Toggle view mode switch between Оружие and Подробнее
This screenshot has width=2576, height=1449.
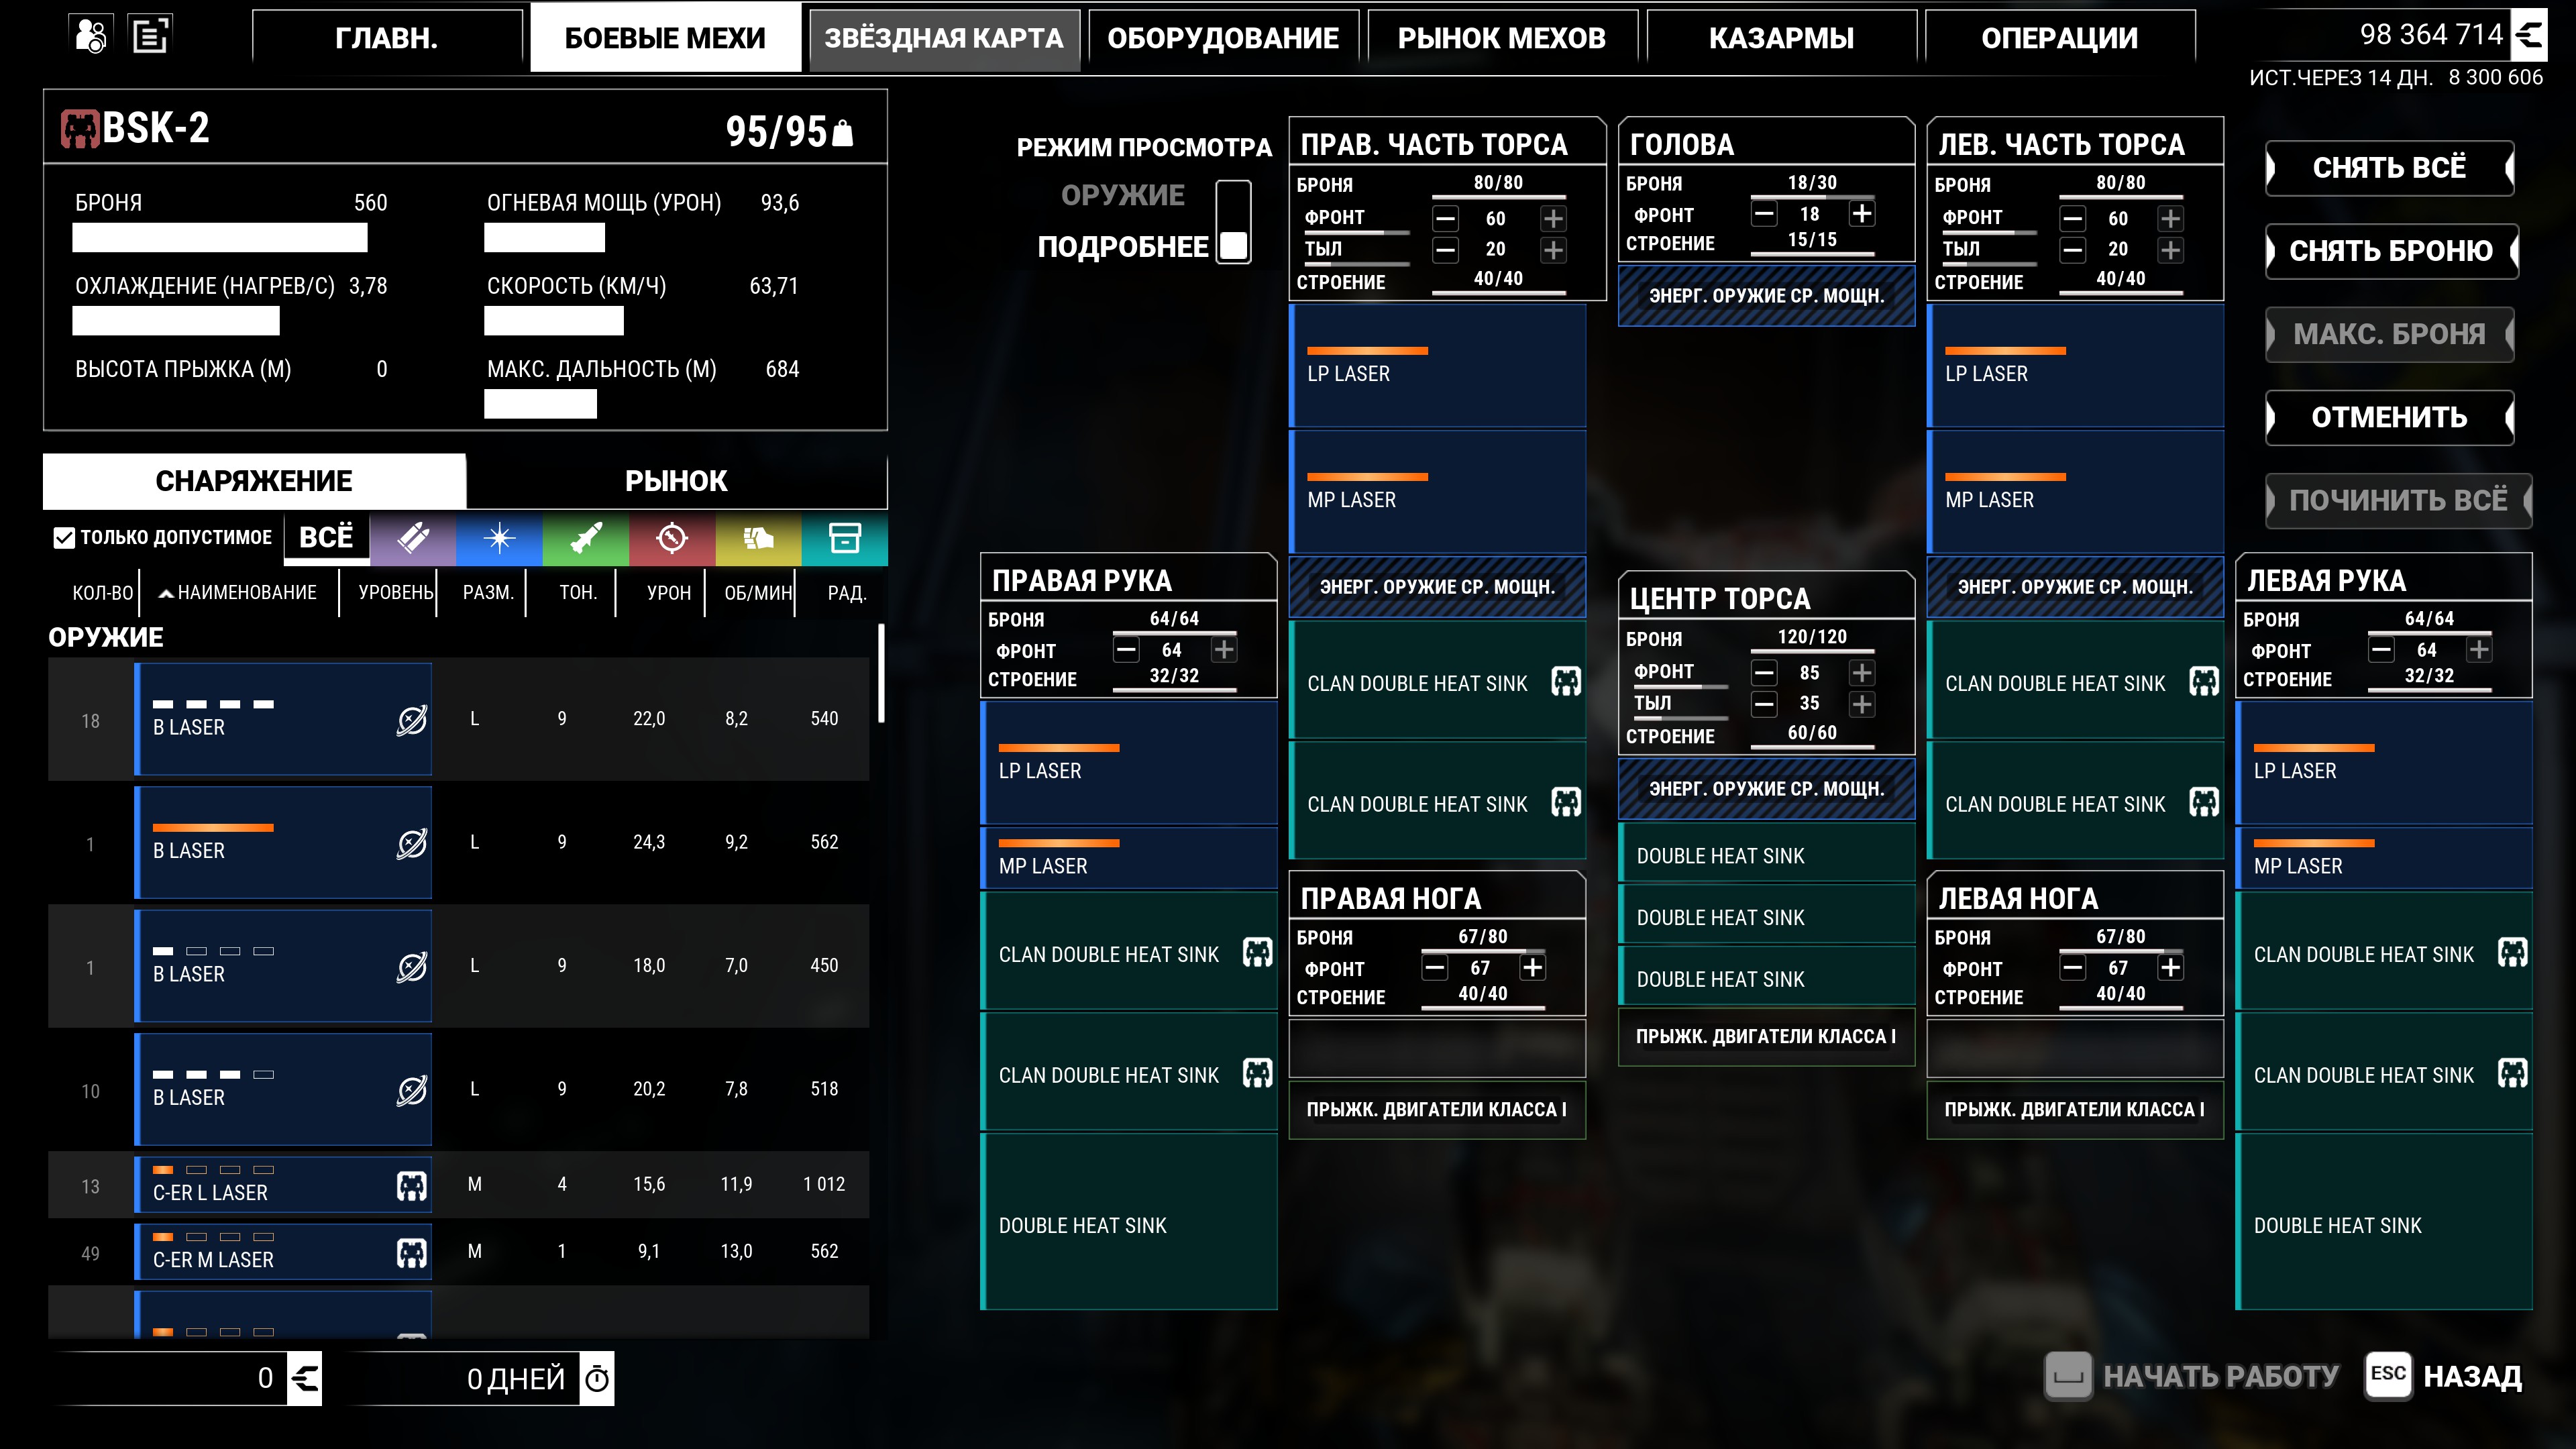(1234, 221)
